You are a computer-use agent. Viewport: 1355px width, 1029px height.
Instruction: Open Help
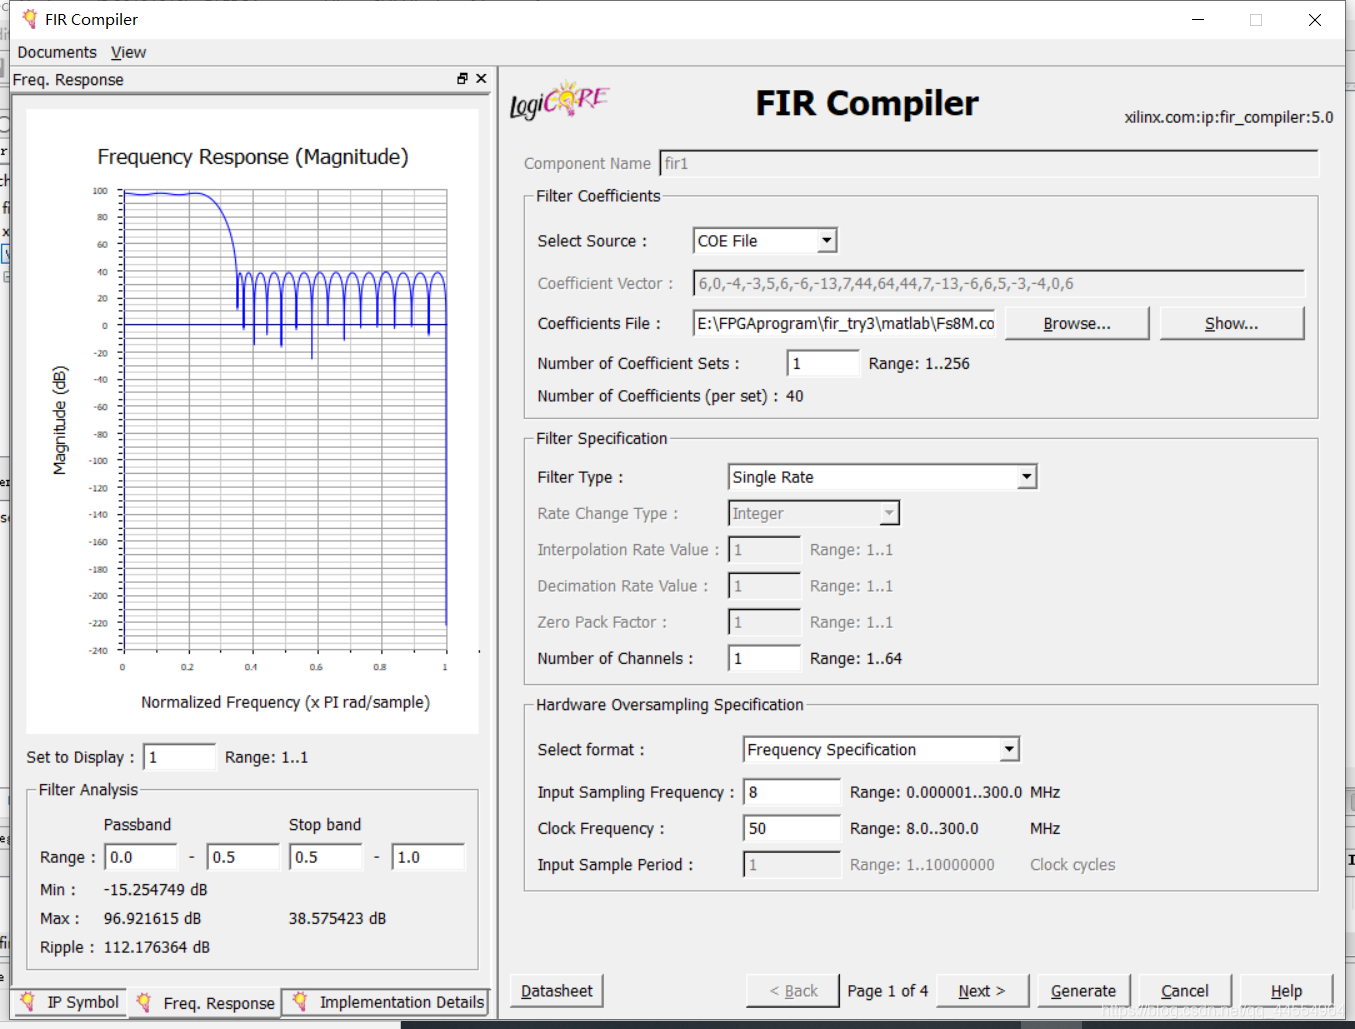[x=1286, y=991]
